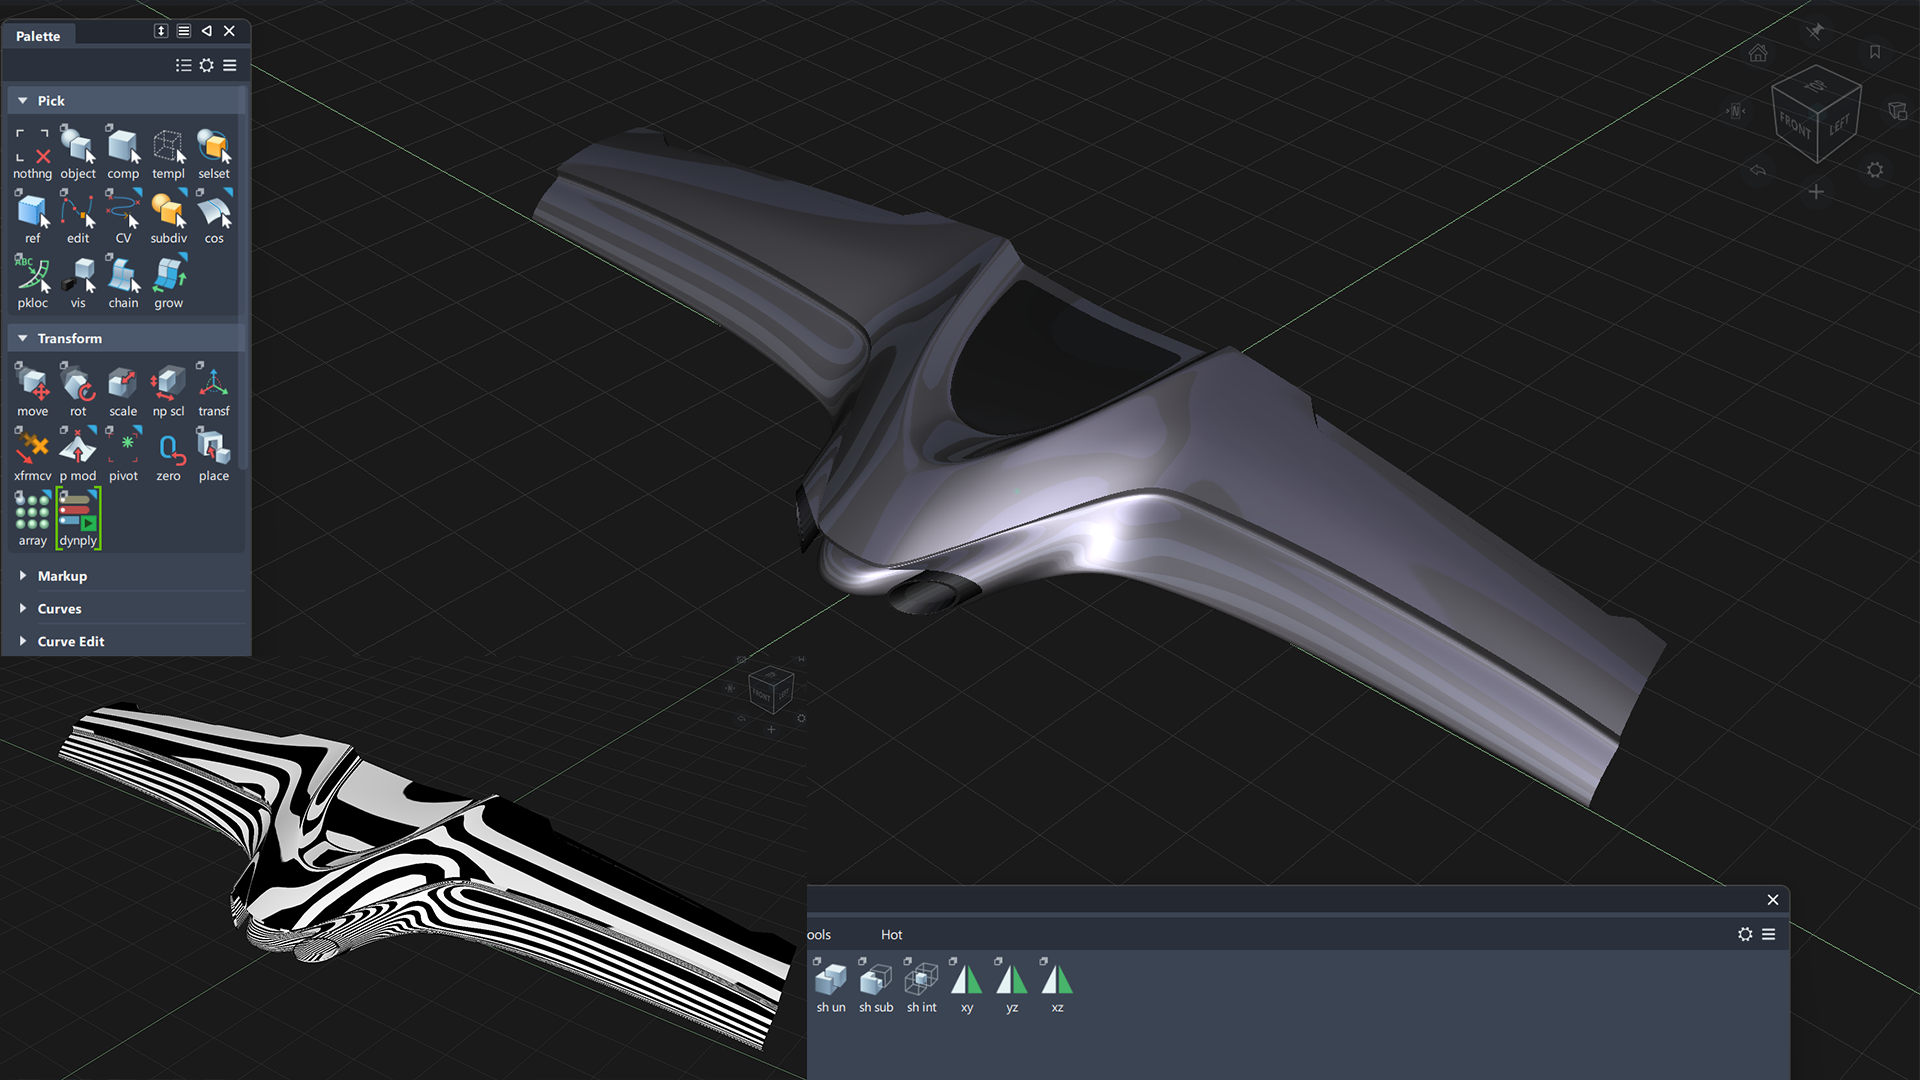Open the shelf hamburger menu
1920x1080 pixels.
point(1770,934)
